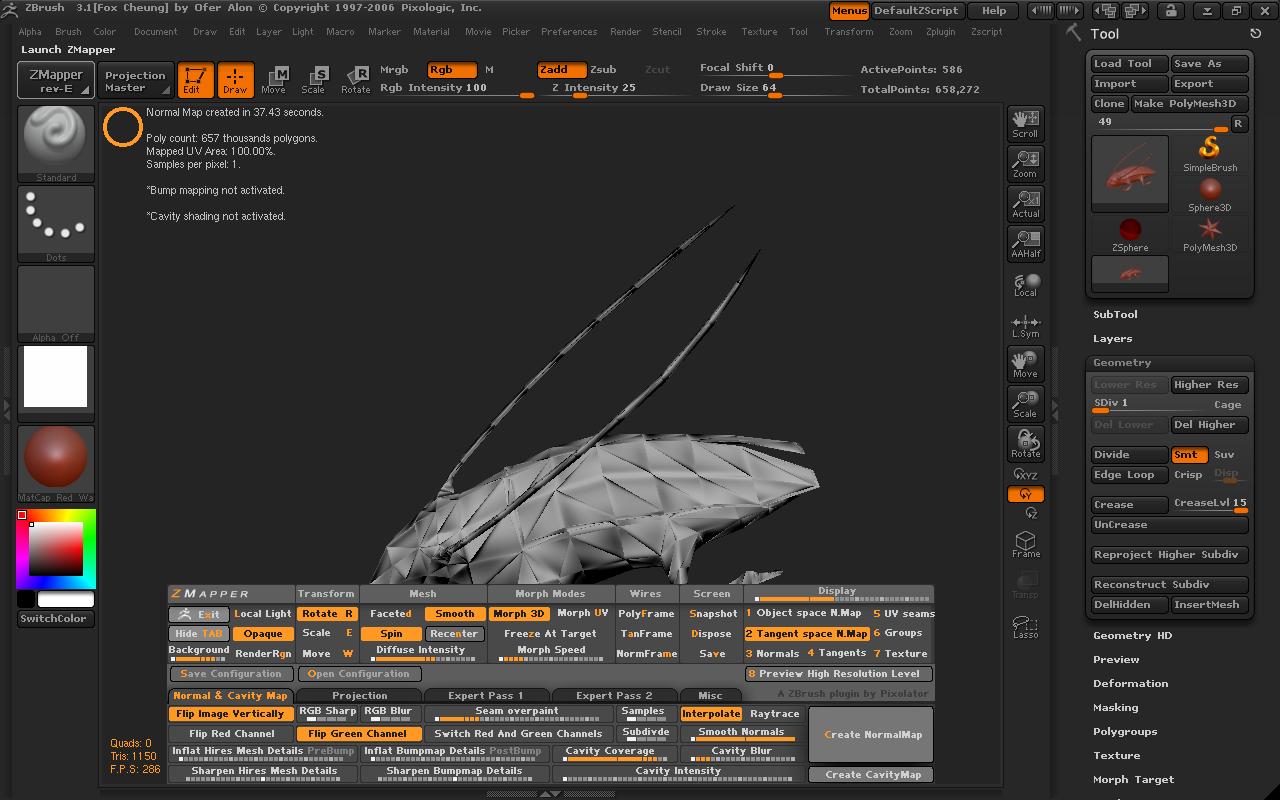
Task: Select the Edit mode icon
Action: 195,80
